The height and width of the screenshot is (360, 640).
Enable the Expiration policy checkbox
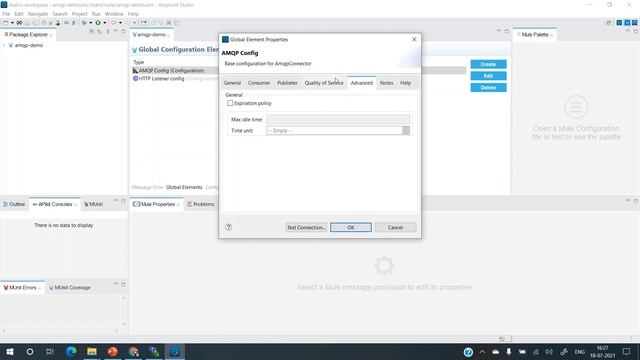(230, 103)
